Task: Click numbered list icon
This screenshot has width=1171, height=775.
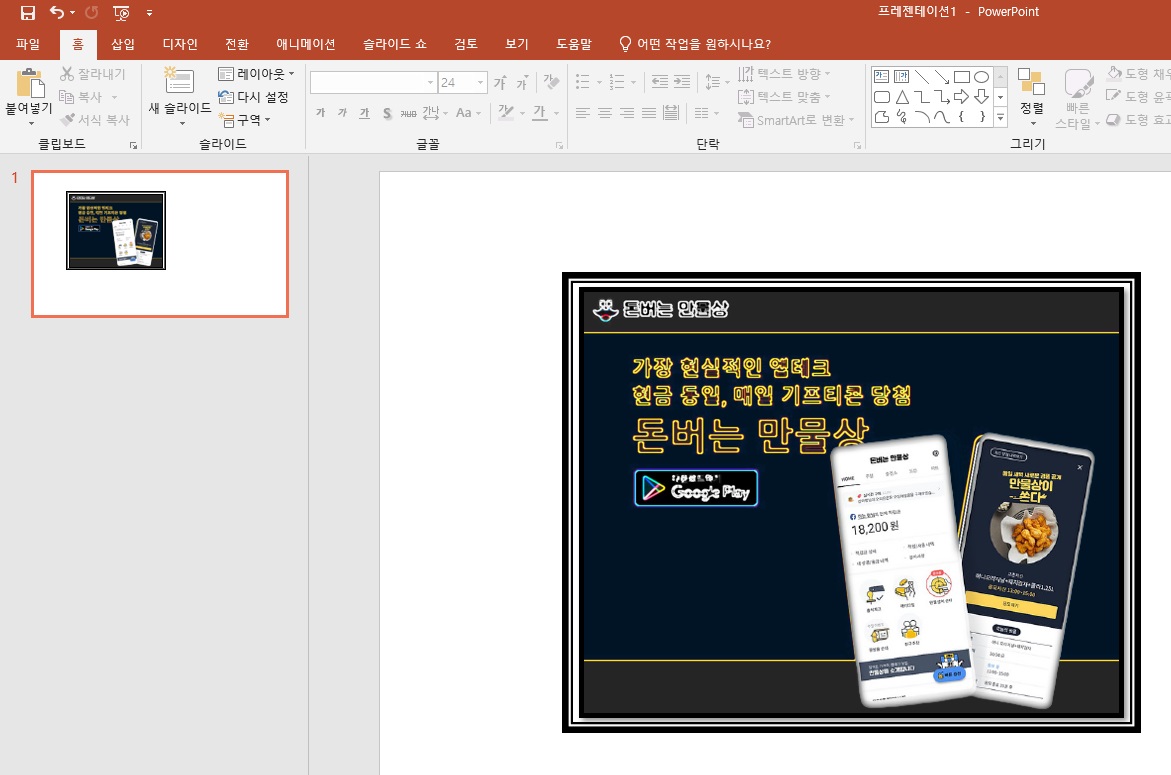Action: [617, 81]
